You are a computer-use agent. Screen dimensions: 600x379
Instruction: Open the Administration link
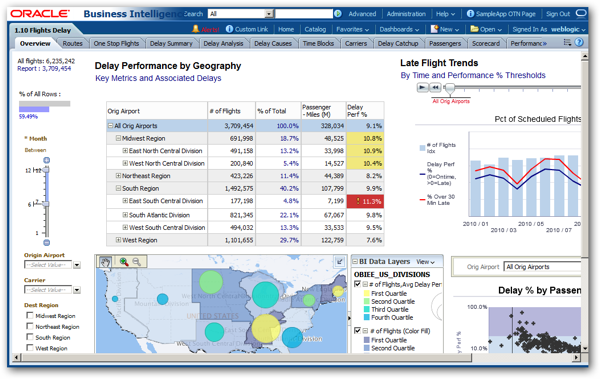(406, 14)
